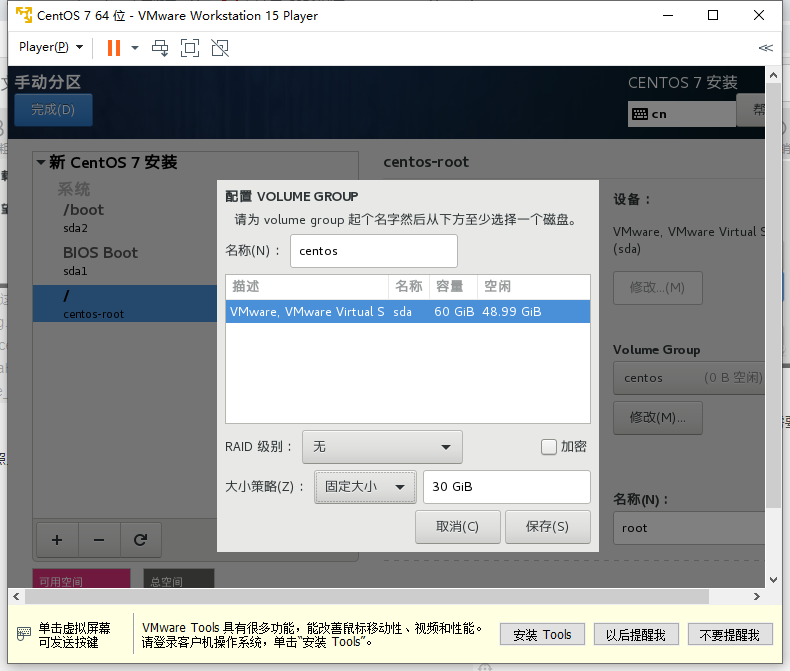Collapse the 新 CentOS 7 安装 tree
This screenshot has width=790, height=671.
point(41,162)
